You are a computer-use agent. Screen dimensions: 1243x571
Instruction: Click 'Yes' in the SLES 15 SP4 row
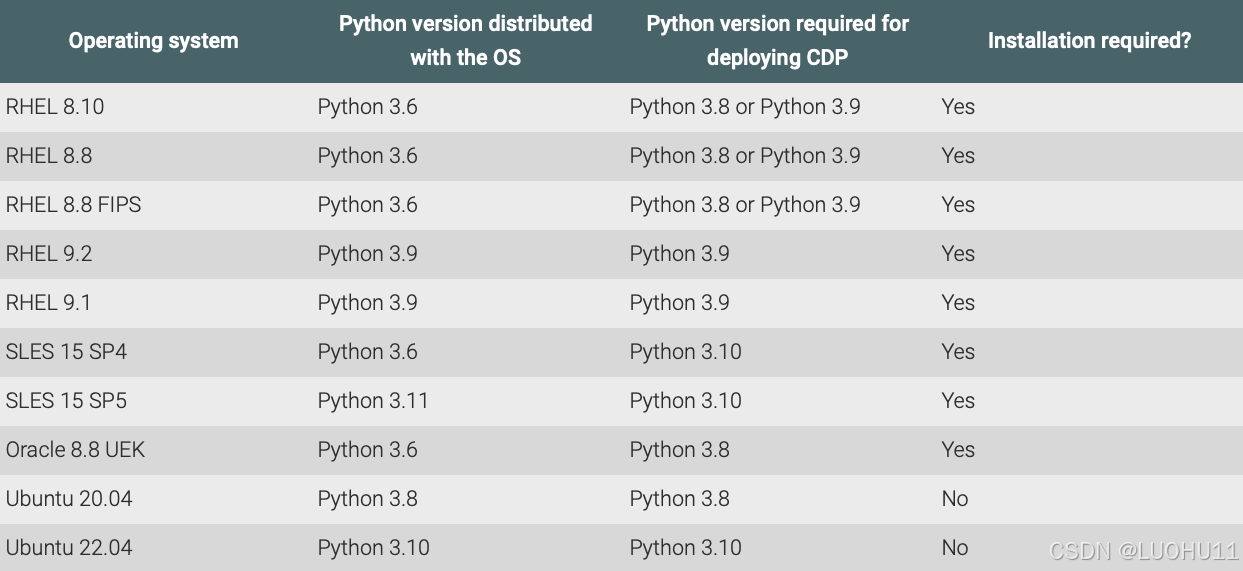958,352
